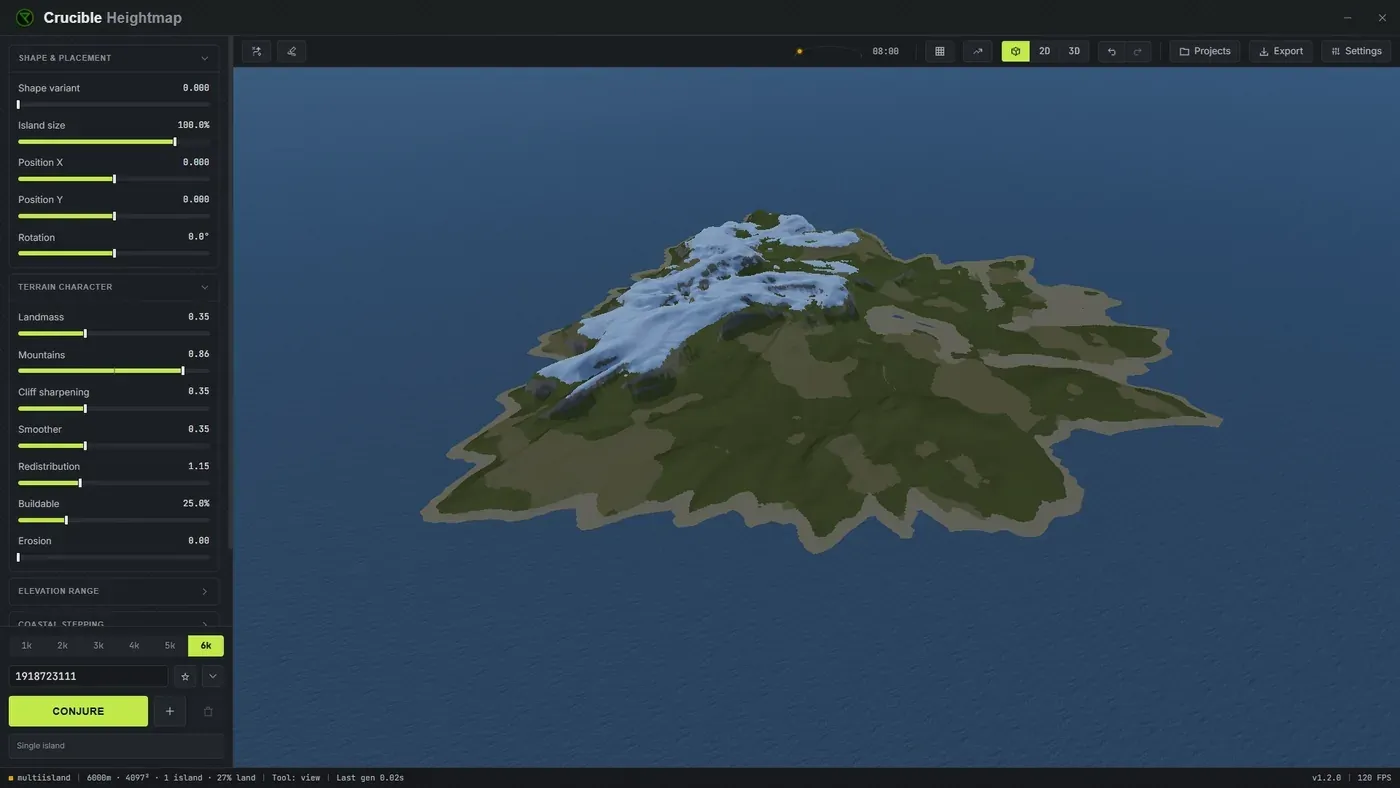Adjust the Mountains slider
The image size is (1400, 788).
pos(114,370)
